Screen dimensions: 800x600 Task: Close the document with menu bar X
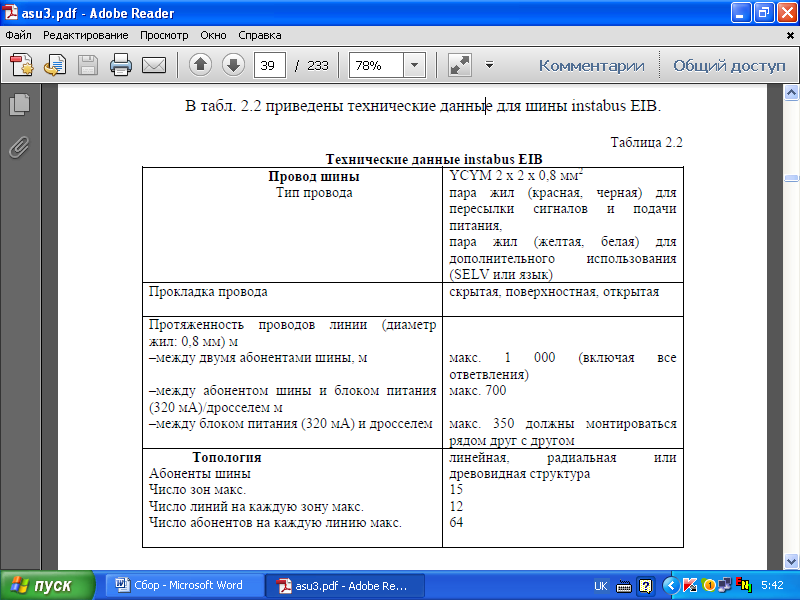(x=790, y=36)
